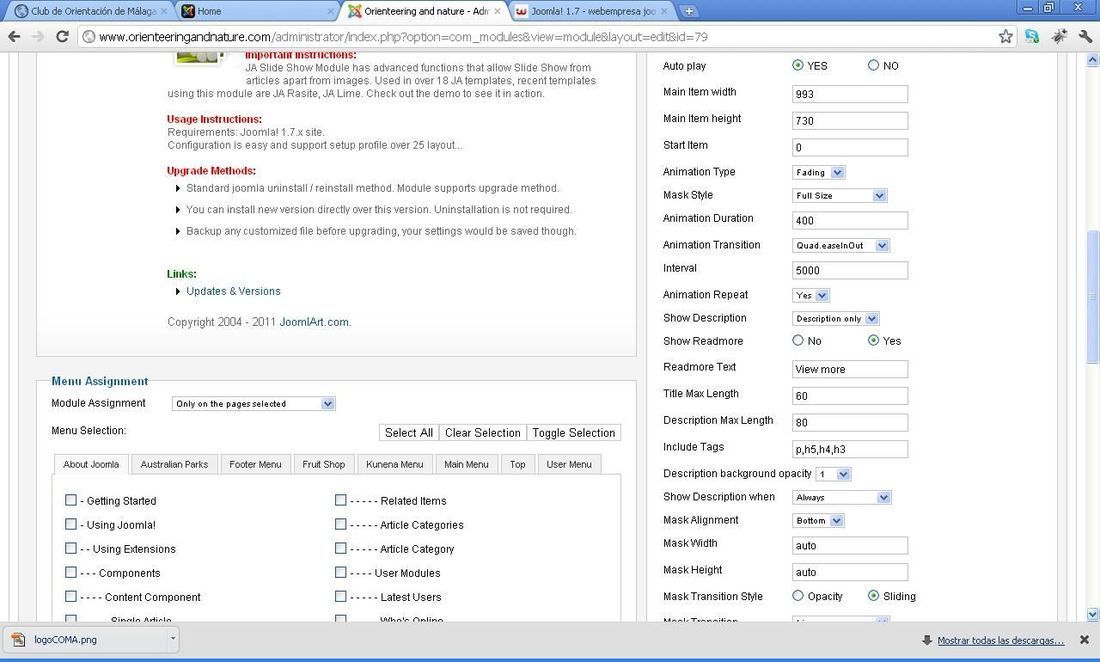1100x662 pixels.
Task: Check the Using Joomla! menu item
Action: 71,524
